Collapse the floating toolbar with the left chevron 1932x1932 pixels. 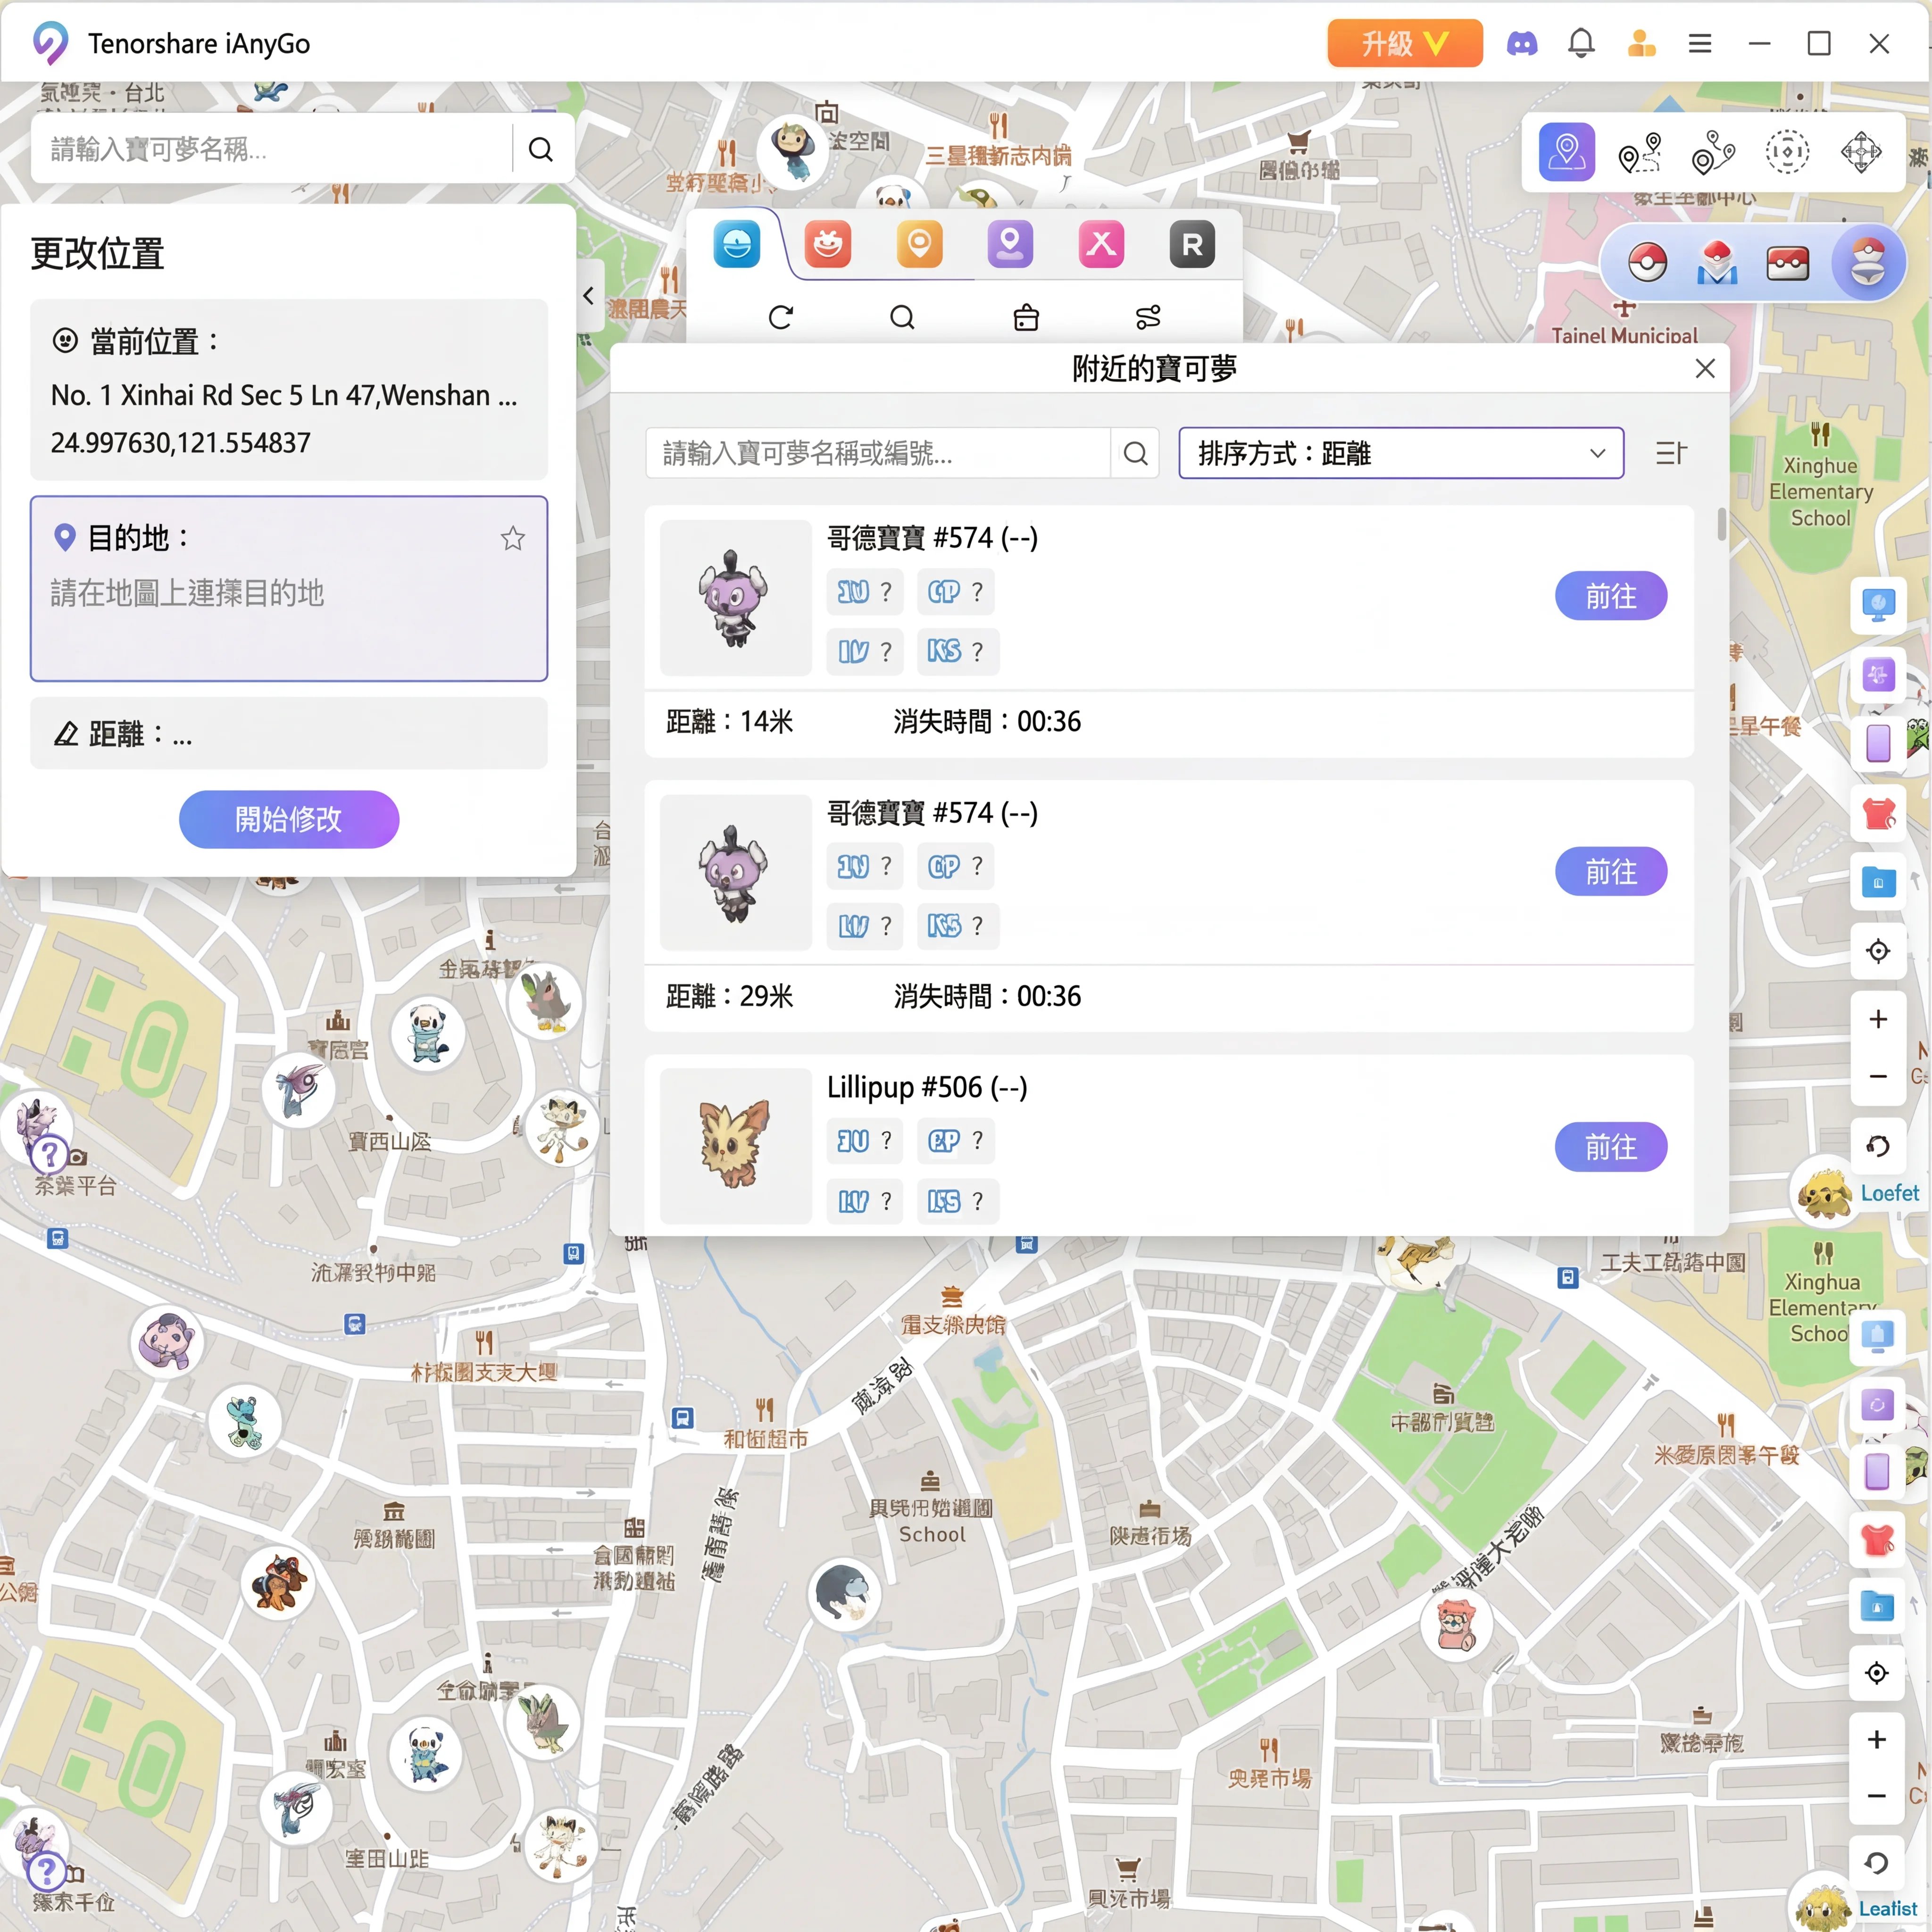click(x=588, y=295)
